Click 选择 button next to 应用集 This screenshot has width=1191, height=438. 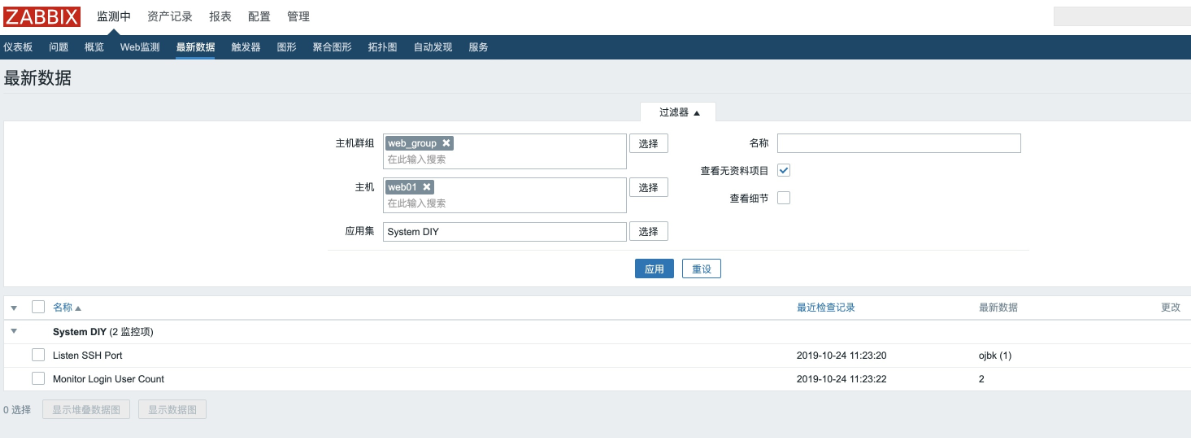click(648, 231)
